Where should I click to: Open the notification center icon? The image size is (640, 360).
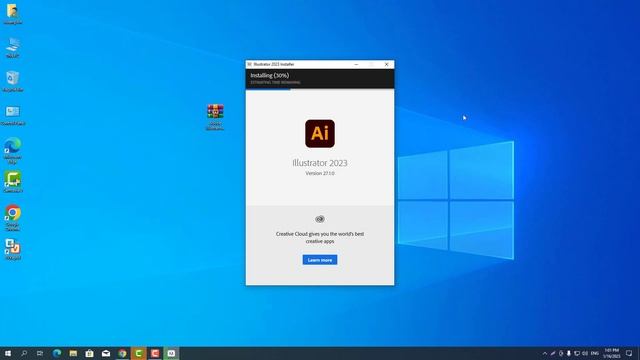pos(629,353)
